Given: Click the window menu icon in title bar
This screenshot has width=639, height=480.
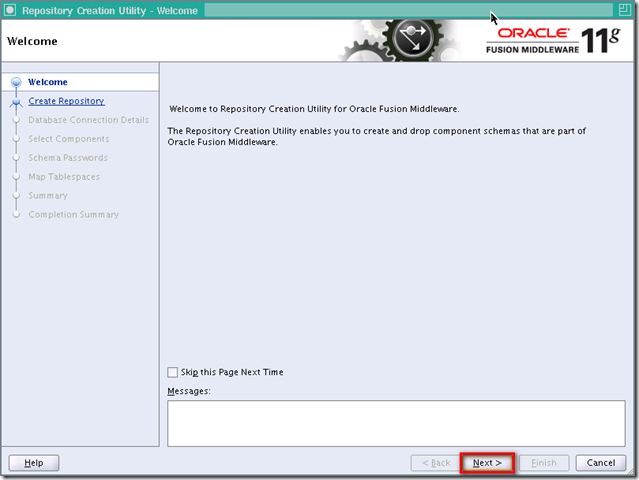Looking at the screenshot, I should (10, 10).
